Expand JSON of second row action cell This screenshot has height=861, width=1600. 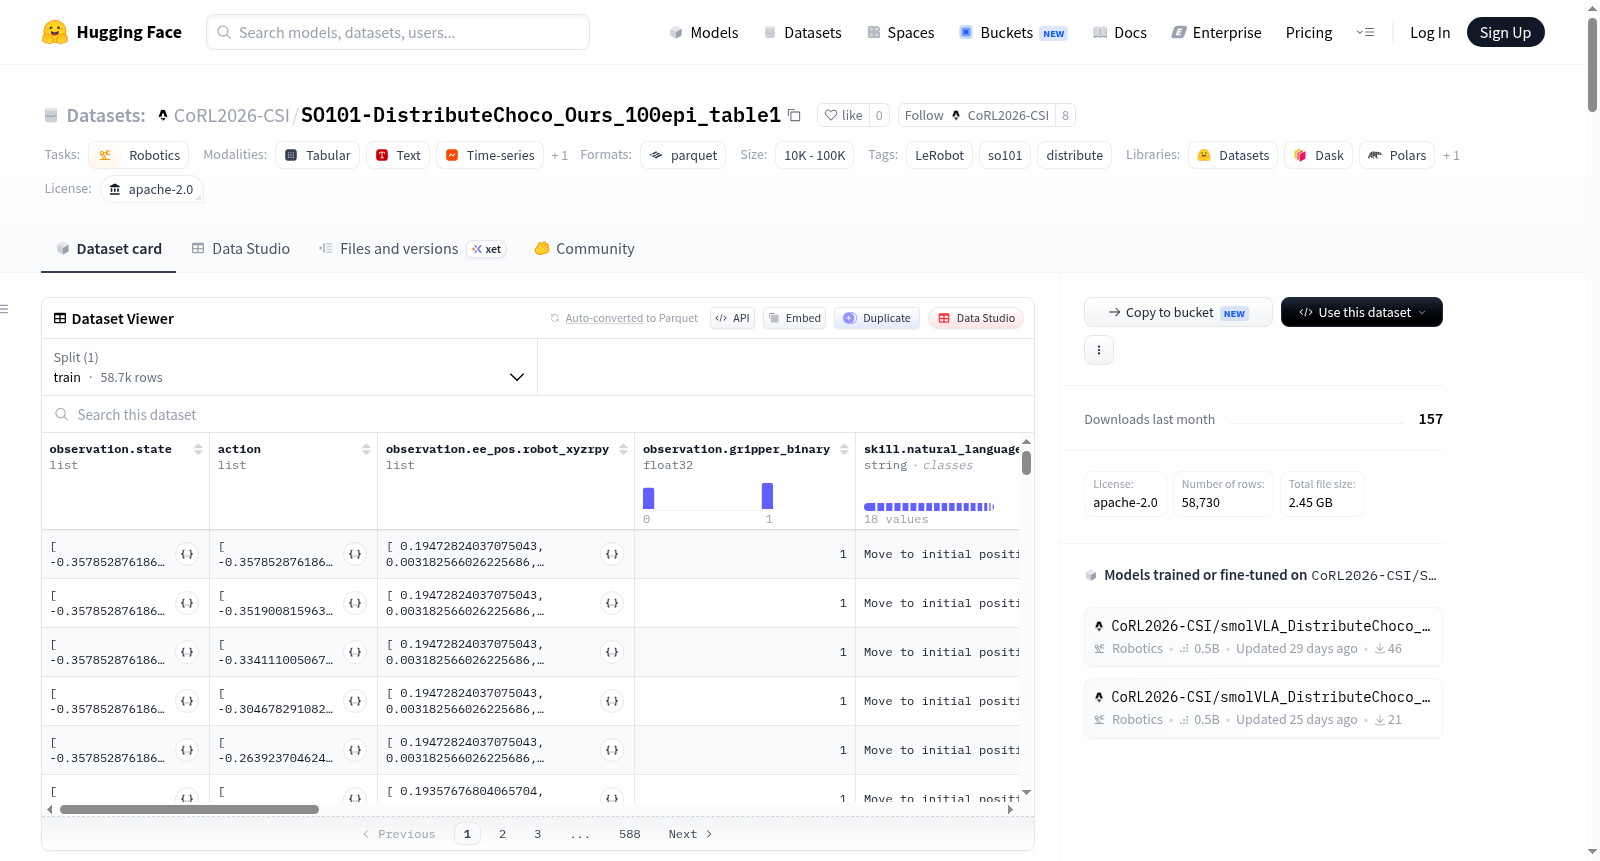pyautogui.click(x=355, y=603)
